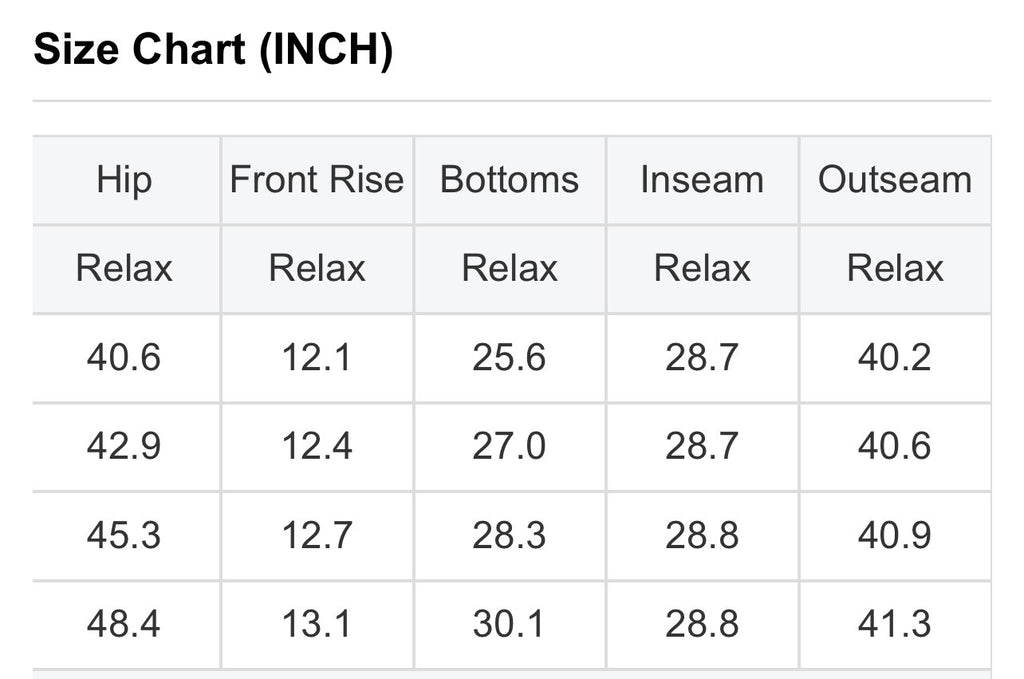Click the Hip value 48.4
Viewport: 1024px width, 679px height.
click(x=125, y=624)
